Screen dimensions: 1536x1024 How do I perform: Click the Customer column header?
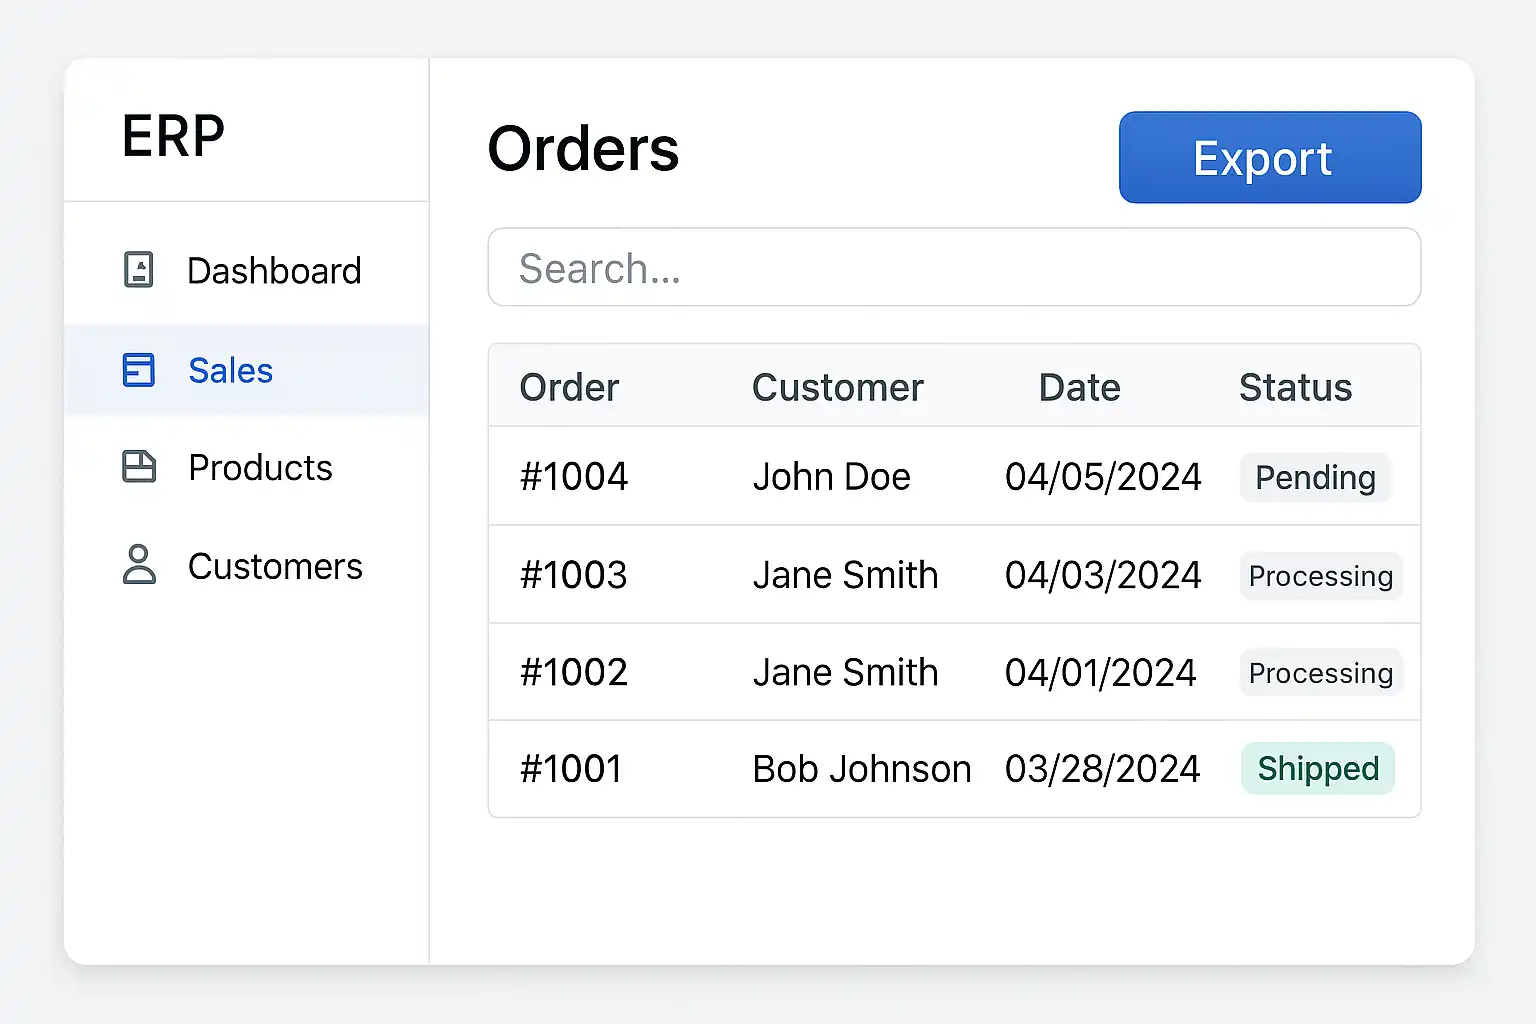point(837,388)
